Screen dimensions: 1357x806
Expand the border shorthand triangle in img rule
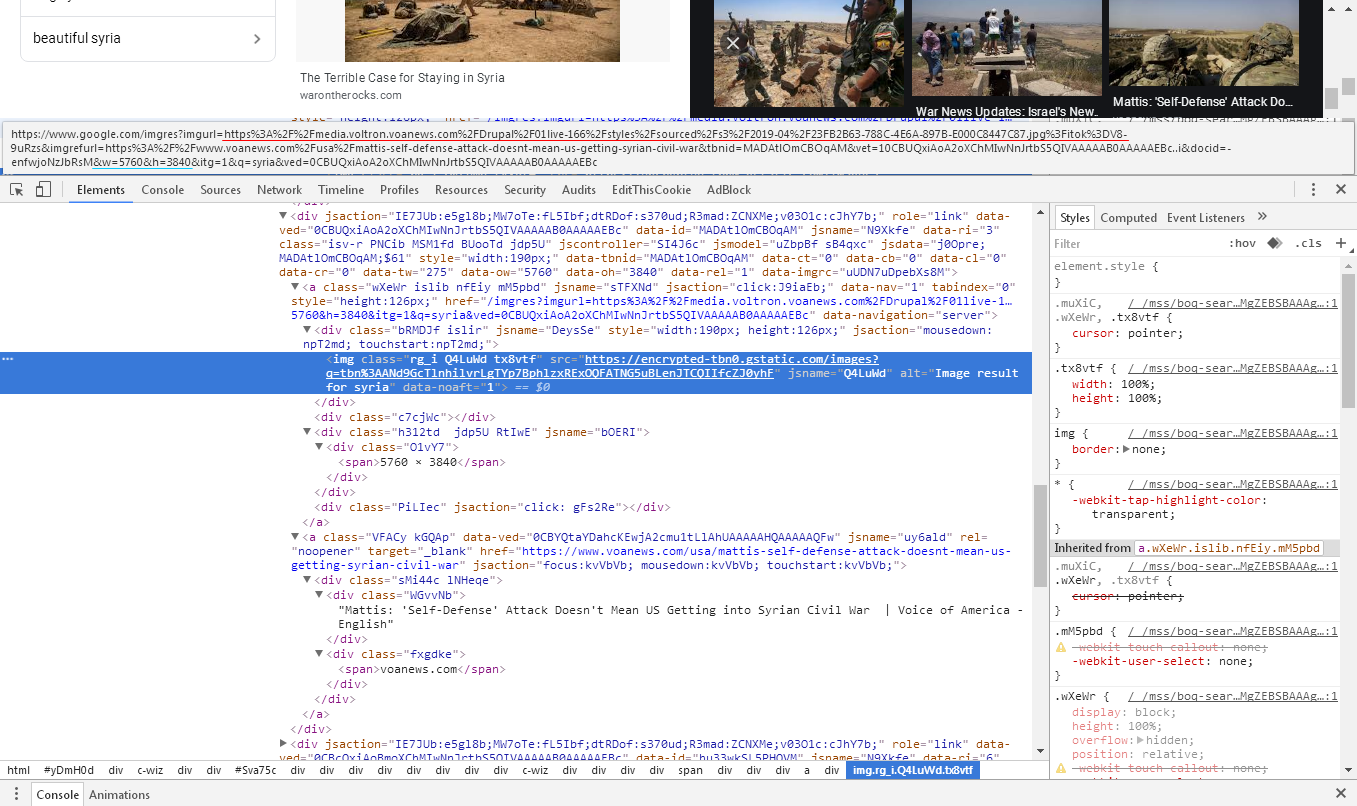[1127, 449]
